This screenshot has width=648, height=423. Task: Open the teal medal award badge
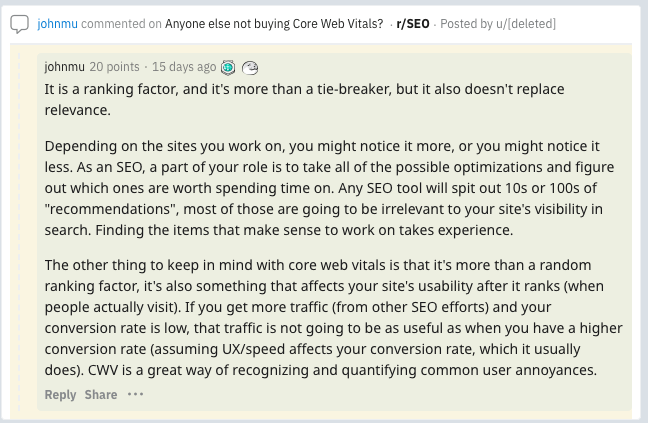point(228,67)
